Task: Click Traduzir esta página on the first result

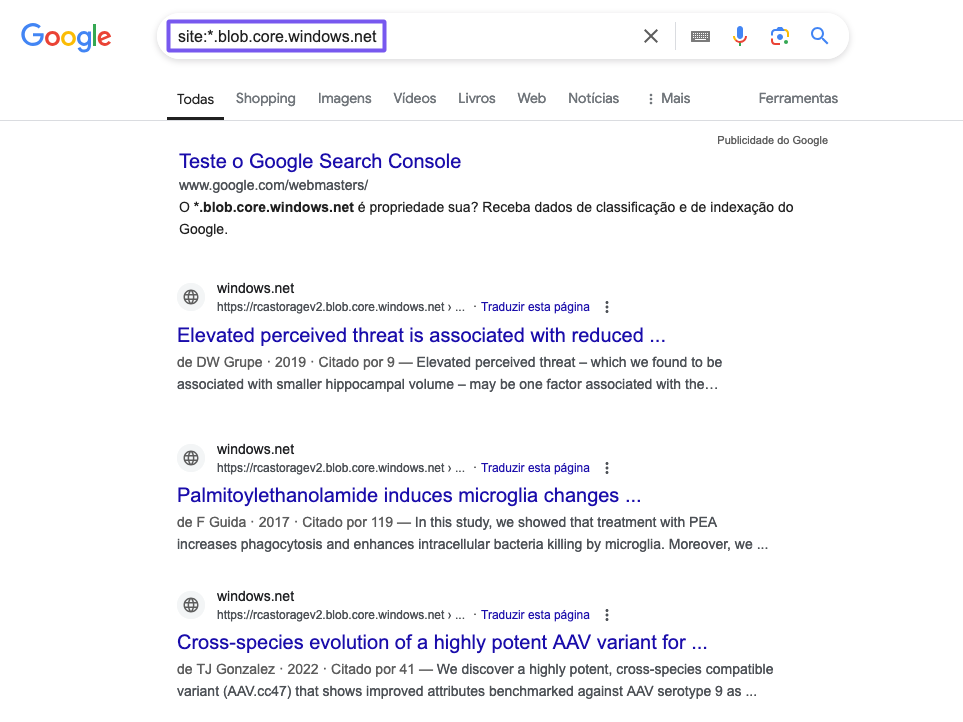Action: (x=535, y=306)
